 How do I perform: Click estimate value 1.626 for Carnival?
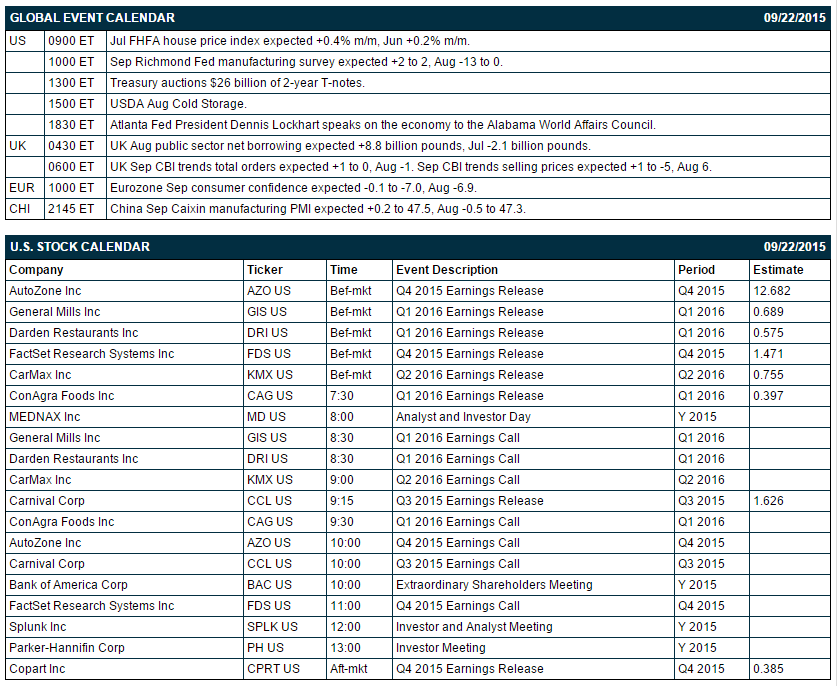769,501
